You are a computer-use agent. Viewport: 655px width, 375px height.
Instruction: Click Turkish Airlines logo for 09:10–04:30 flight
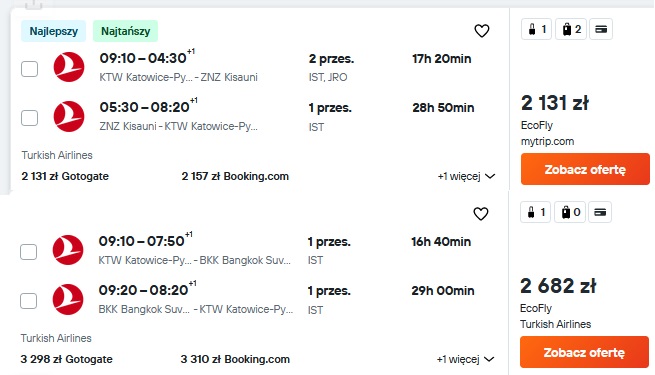point(69,67)
